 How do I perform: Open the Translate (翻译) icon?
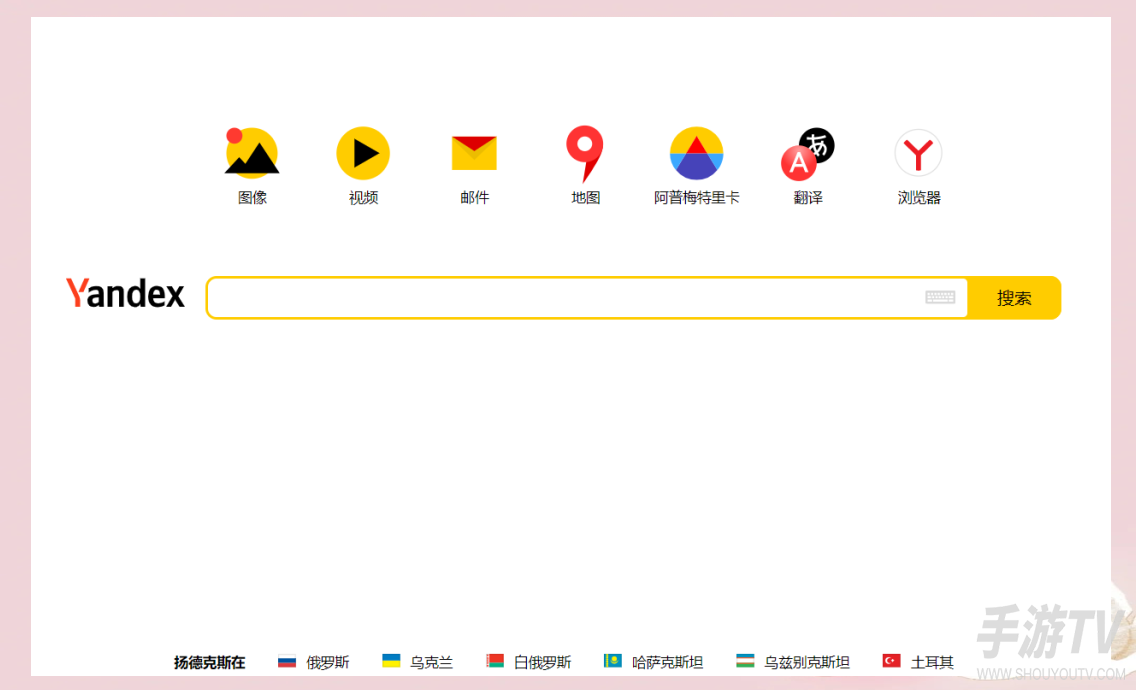pos(807,154)
